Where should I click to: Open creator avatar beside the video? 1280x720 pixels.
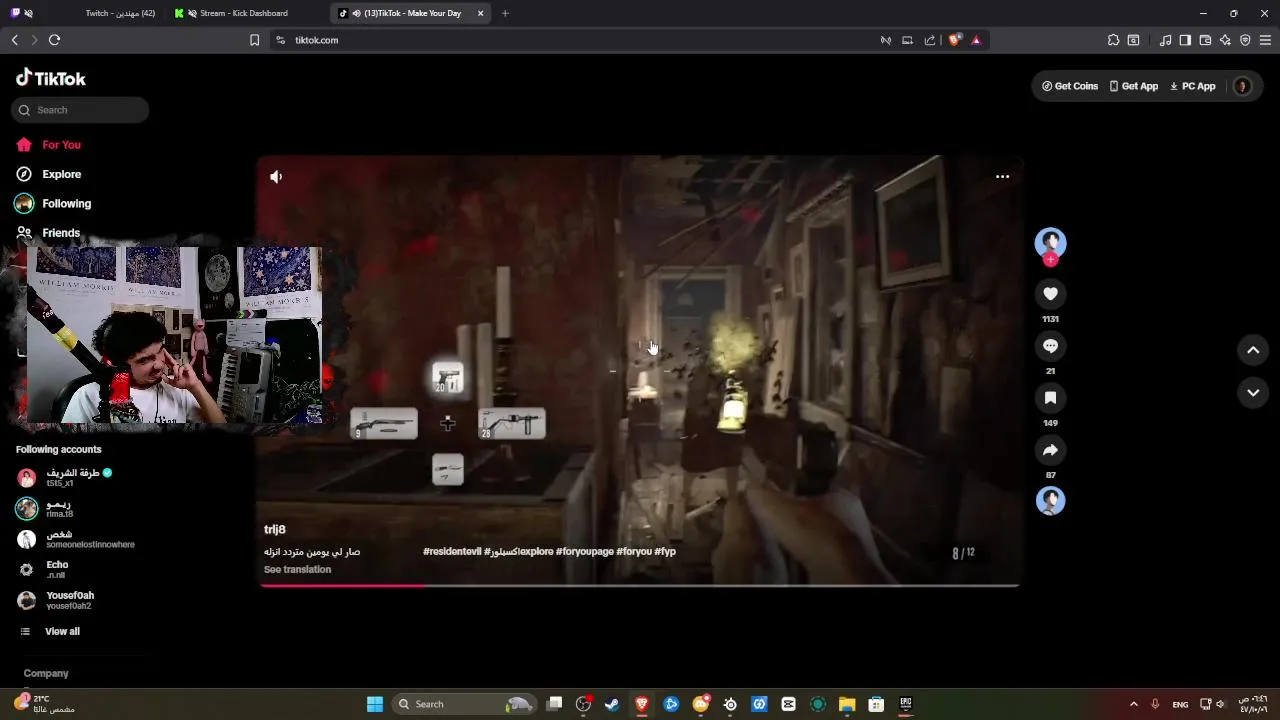[x=1050, y=241]
